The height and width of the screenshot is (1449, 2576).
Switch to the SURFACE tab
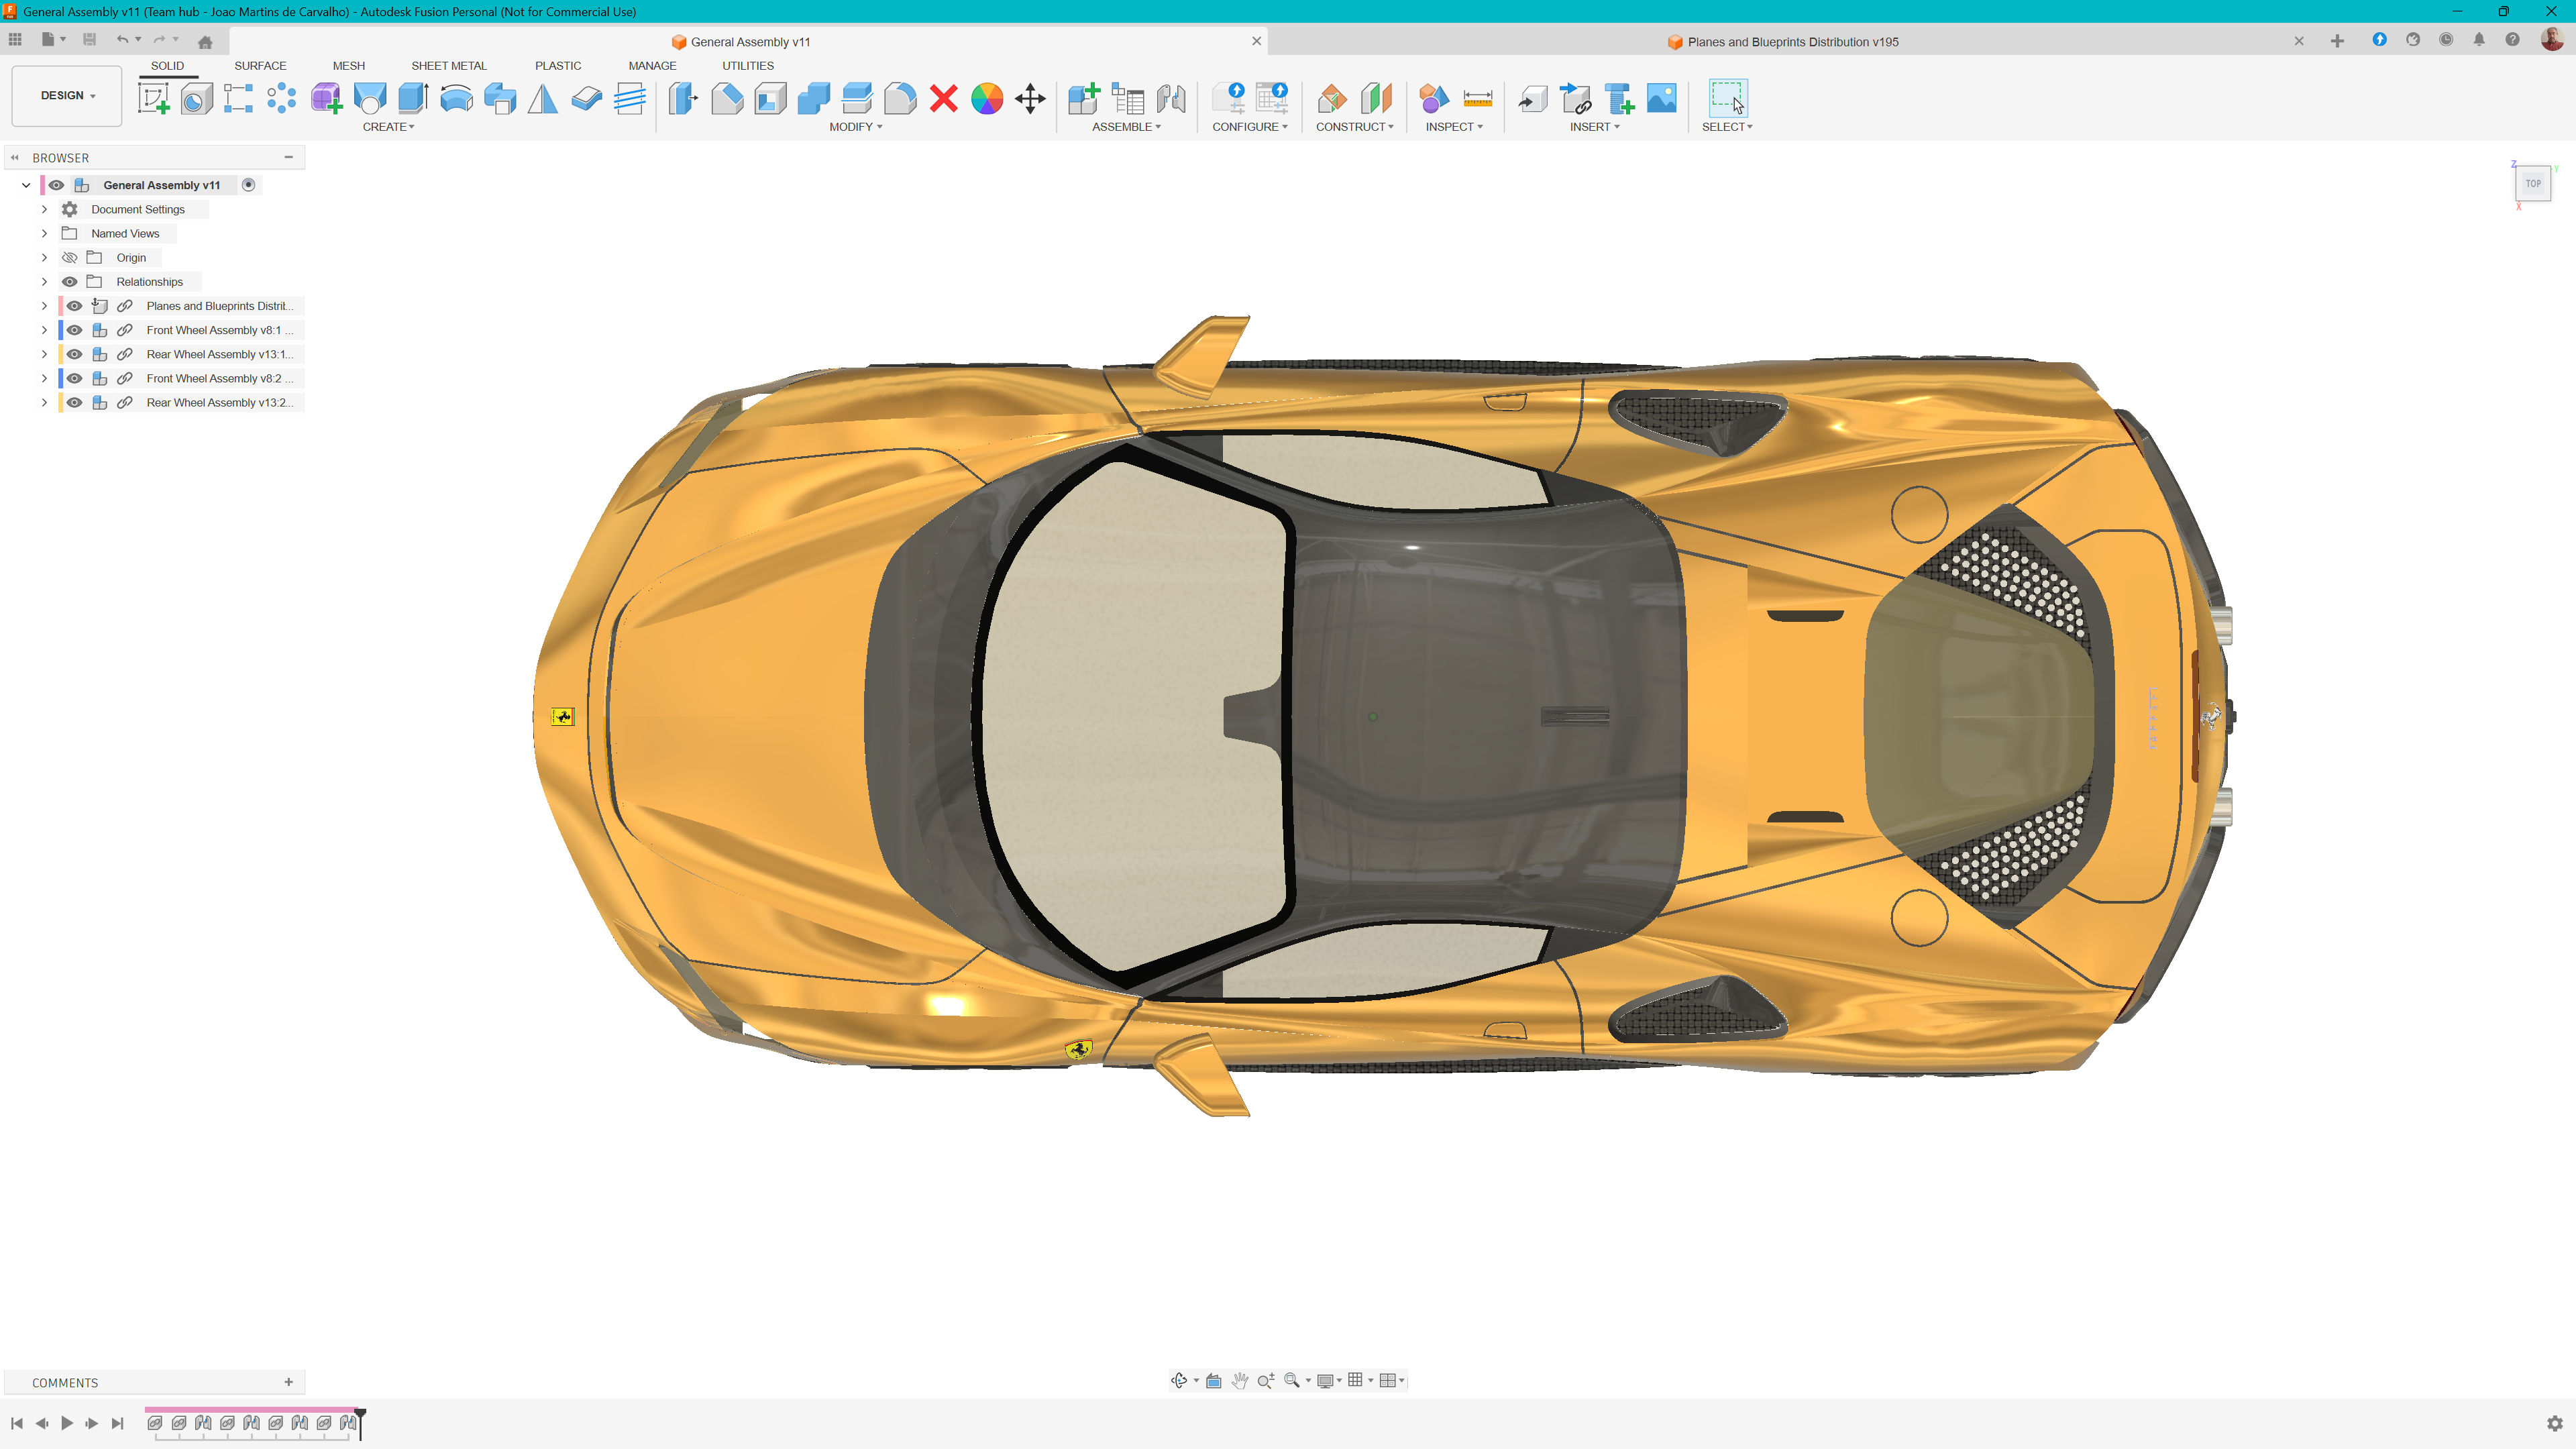click(x=260, y=66)
